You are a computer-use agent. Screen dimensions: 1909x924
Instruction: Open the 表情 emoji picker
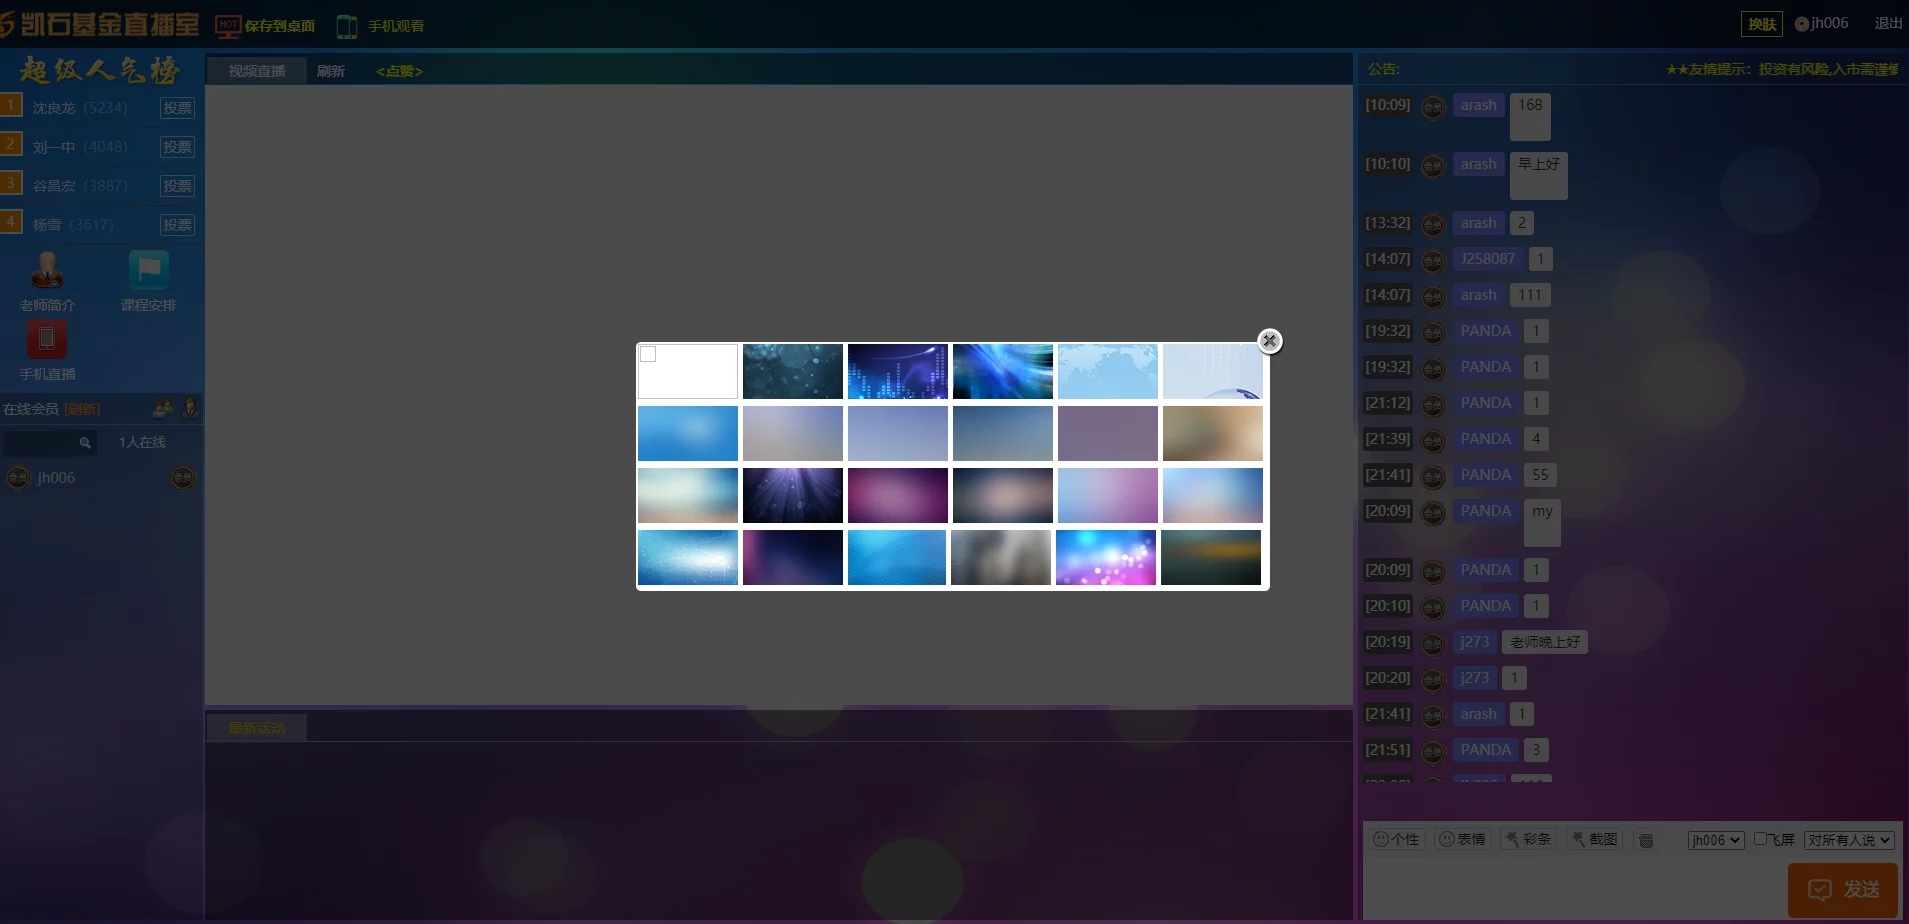coord(1461,840)
